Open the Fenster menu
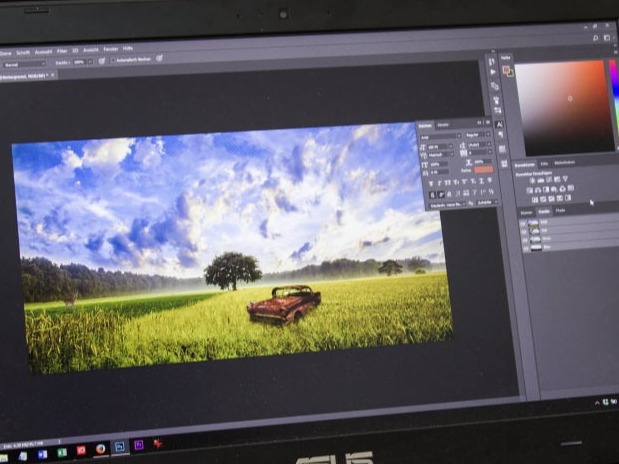Image resolution: width=619 pixels, height=464 pixels. pyautogui.click(x=111, y=49)
